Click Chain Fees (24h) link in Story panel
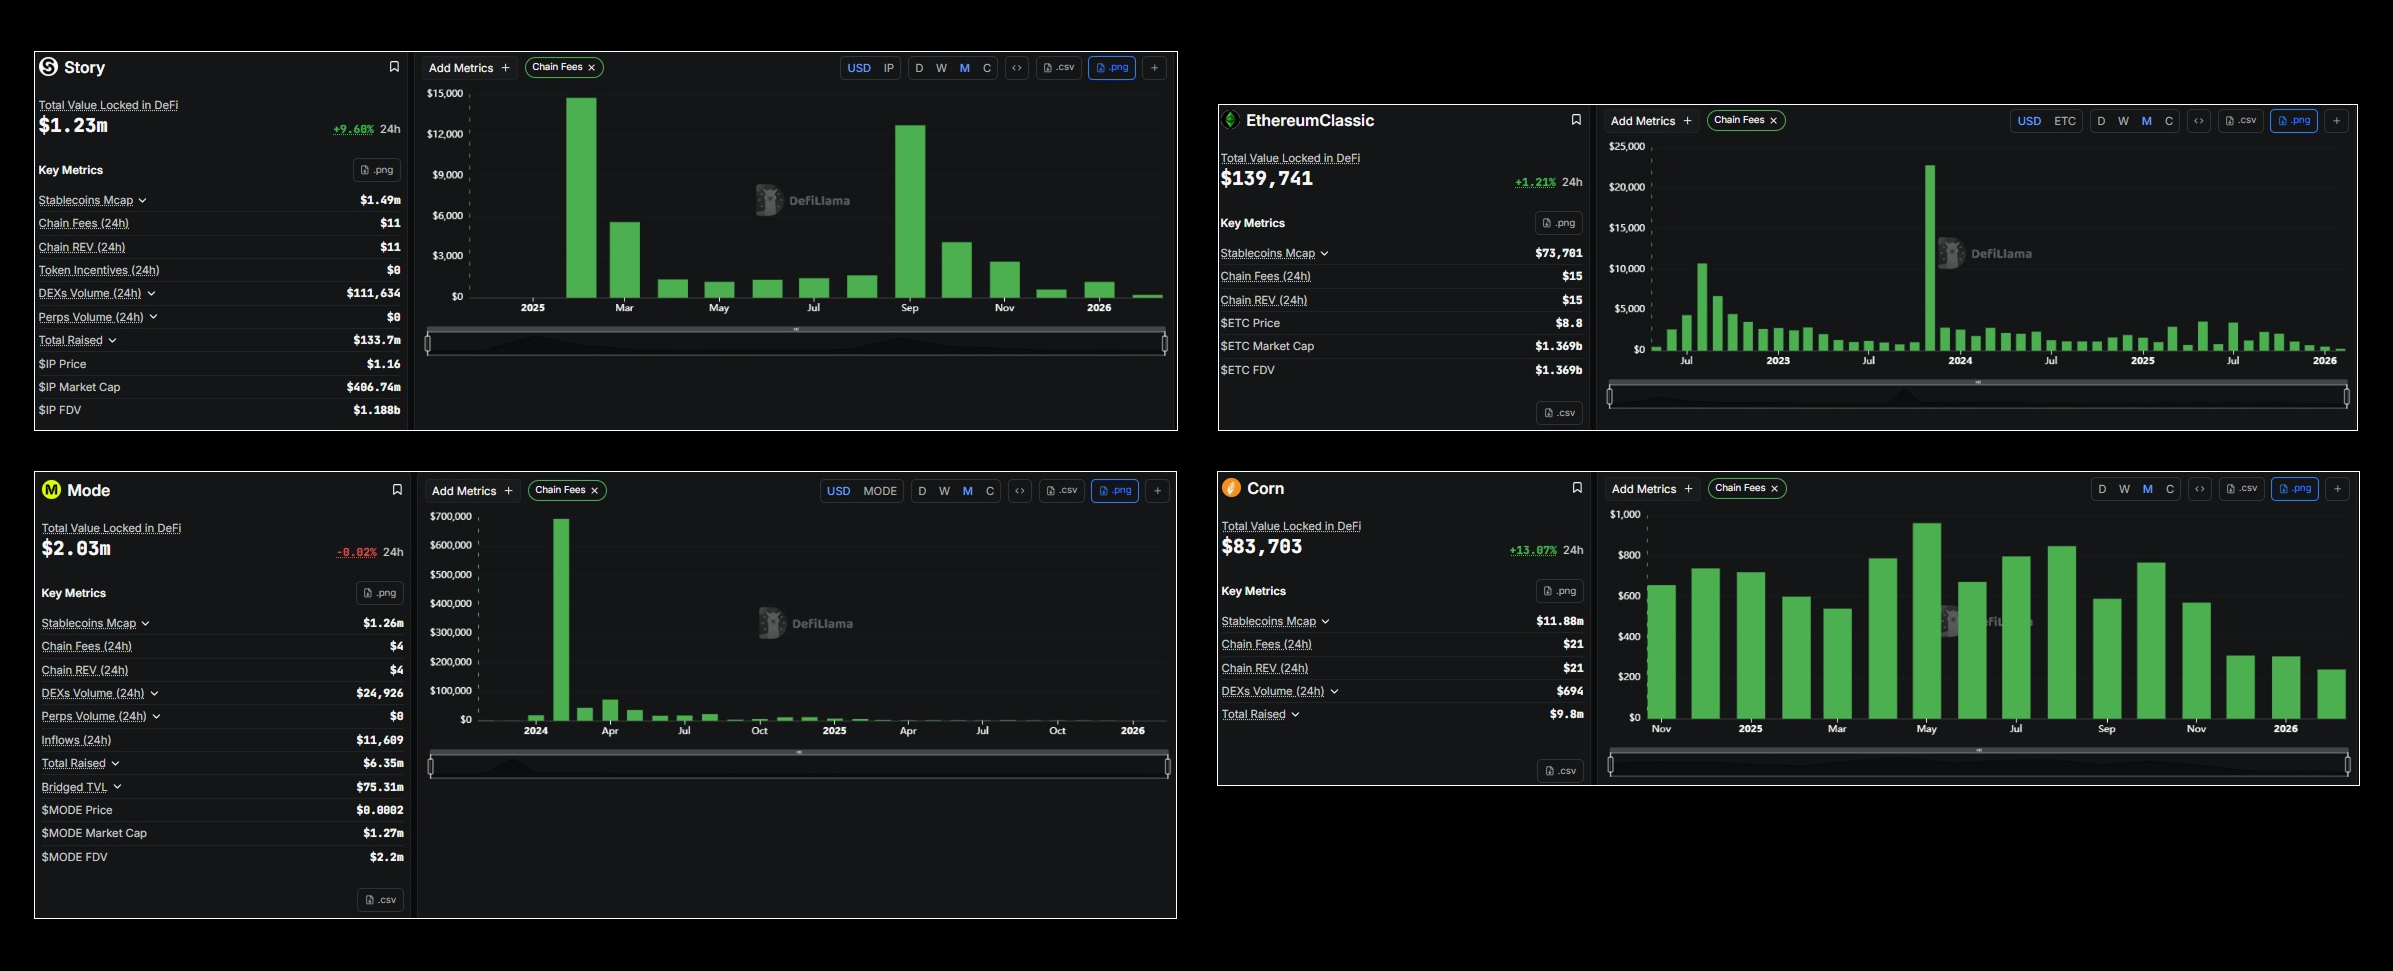This screenshot has height=971, width=2393. pyautogui.click(x=84, y=223)
